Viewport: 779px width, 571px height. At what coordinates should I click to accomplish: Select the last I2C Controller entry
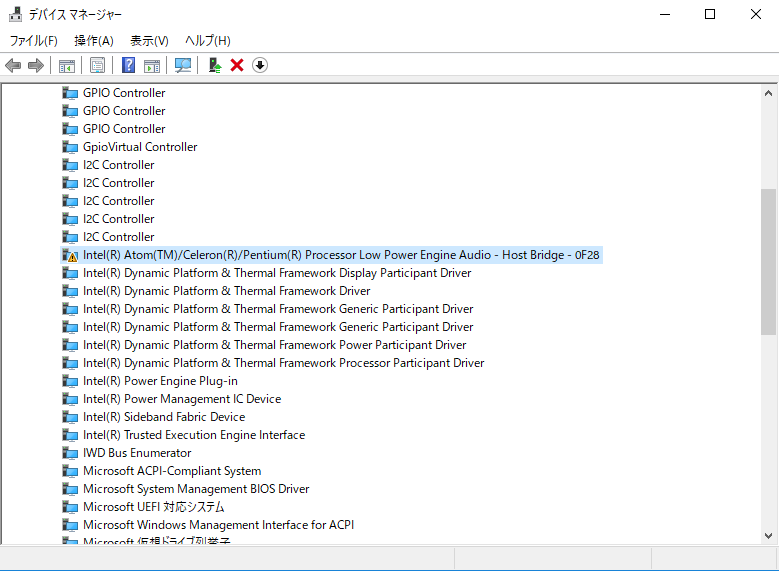(x=119, y=237)
